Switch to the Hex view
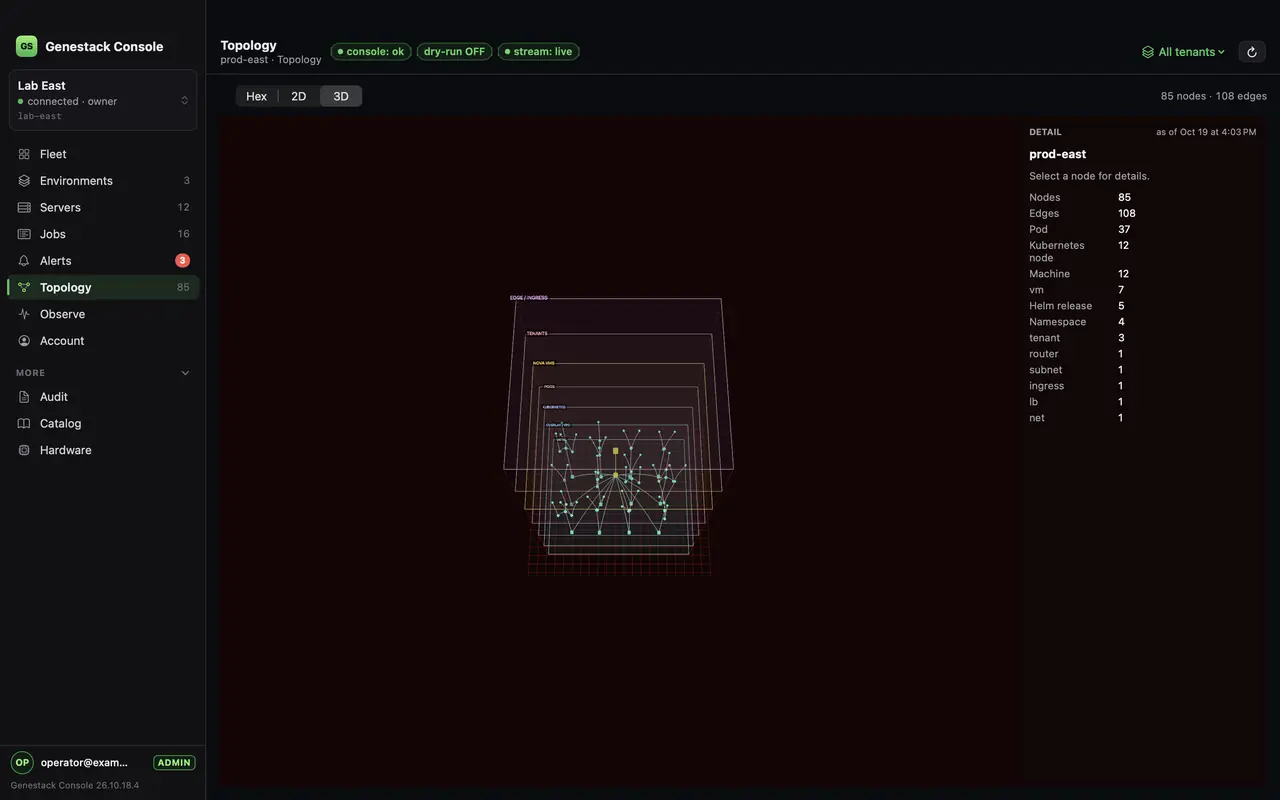 [x=257, y=96]
